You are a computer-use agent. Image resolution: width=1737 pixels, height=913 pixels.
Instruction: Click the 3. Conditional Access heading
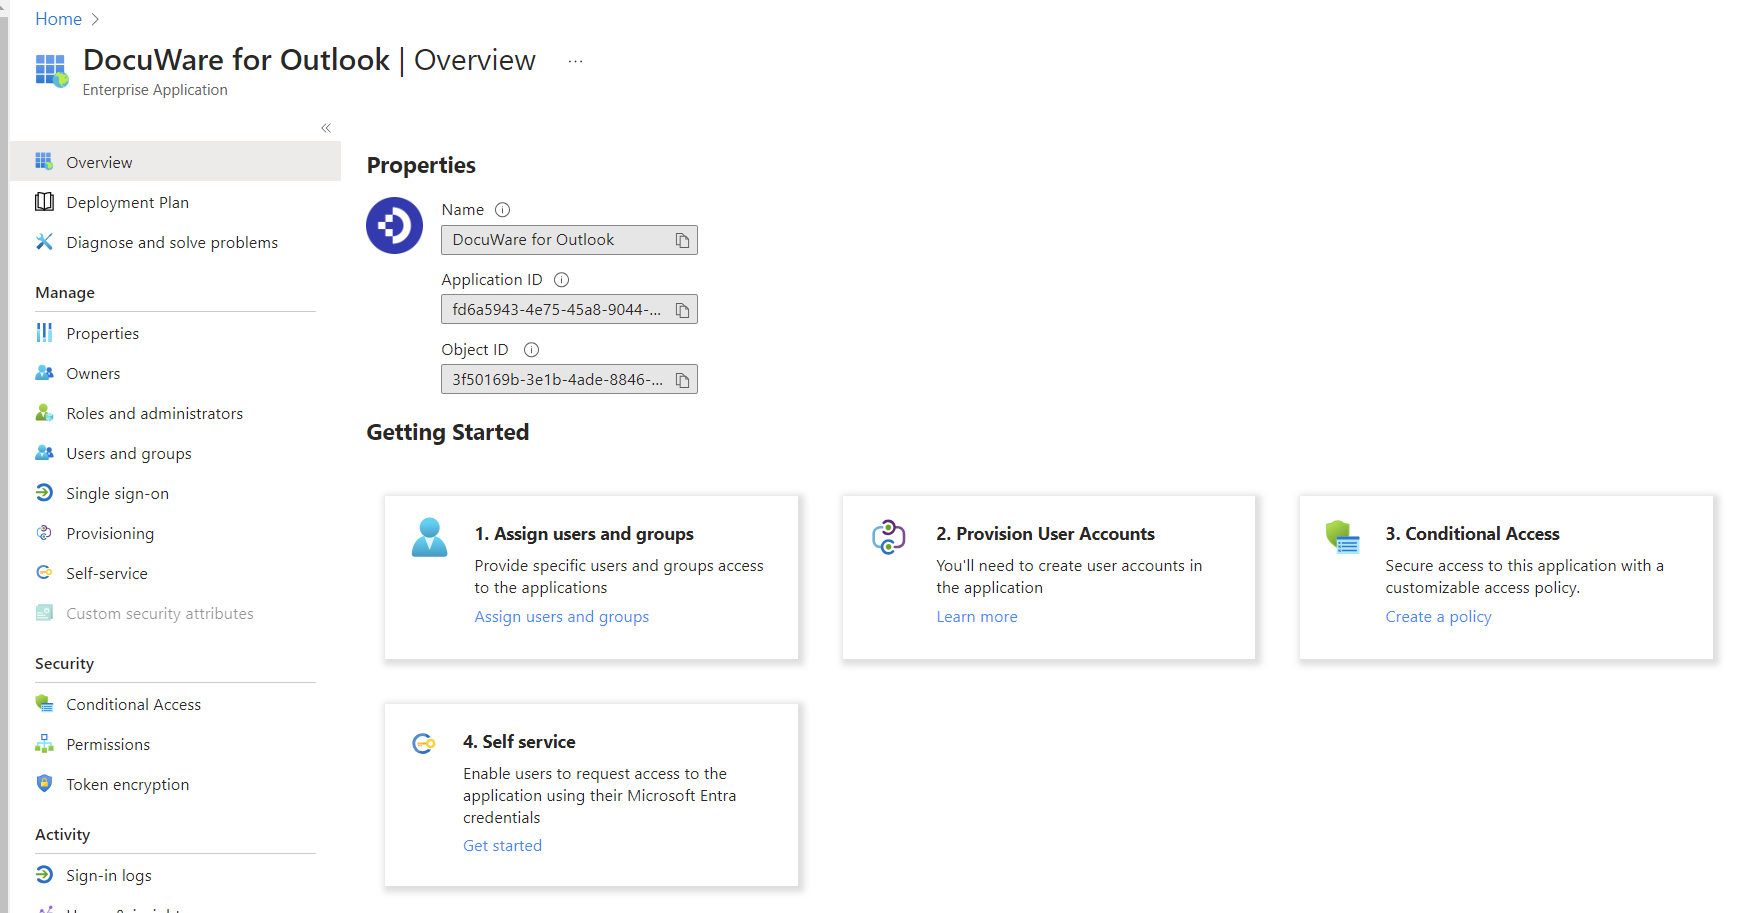pyautogui.click(x=1472, y=534)
